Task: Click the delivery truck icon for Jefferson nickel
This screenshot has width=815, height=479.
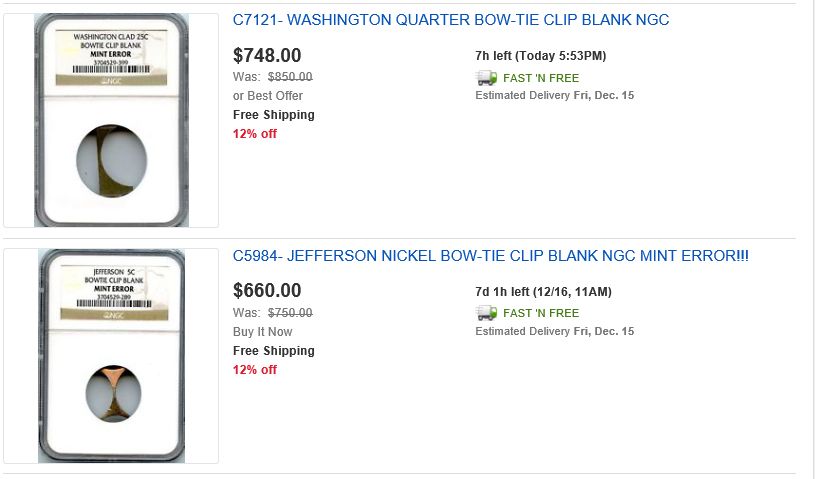Action: (486, 314)
